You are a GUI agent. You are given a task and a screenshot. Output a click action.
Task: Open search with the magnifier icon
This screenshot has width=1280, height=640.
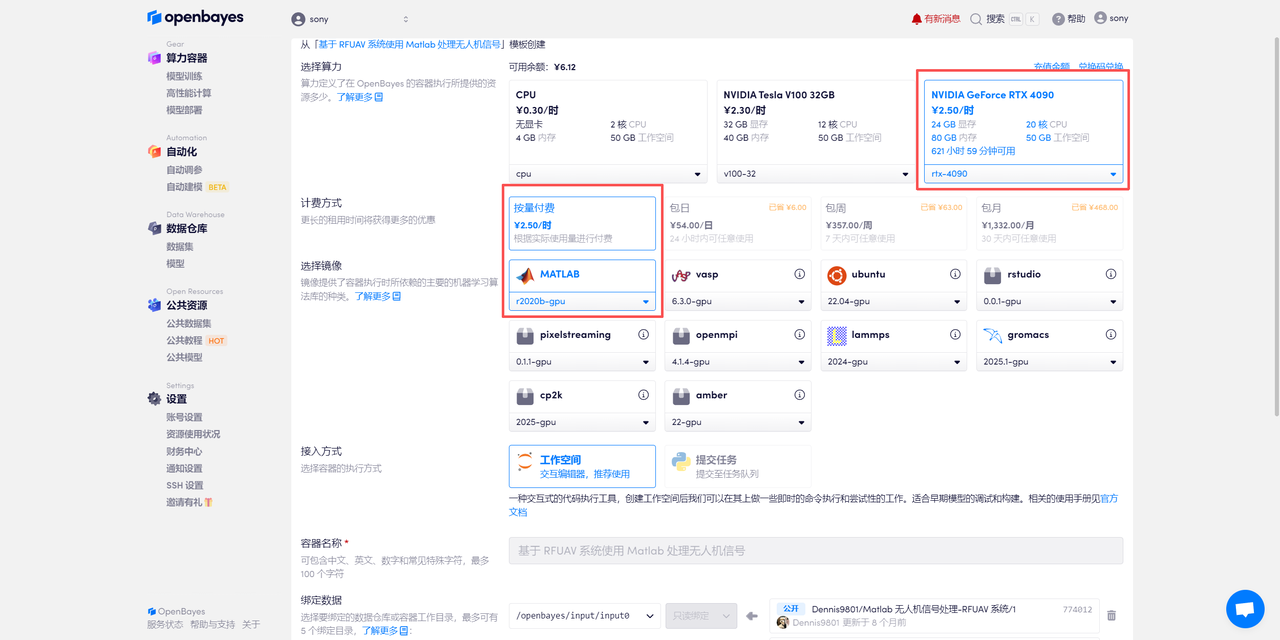coord(976,19)
